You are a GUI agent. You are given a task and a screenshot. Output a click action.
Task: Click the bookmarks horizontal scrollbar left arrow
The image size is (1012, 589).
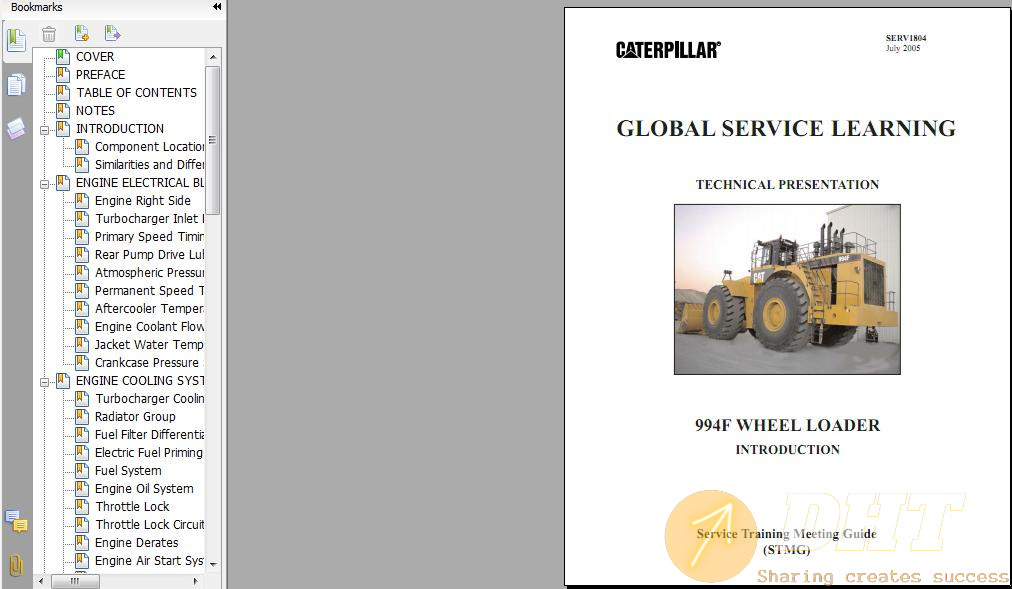(41, 581)
